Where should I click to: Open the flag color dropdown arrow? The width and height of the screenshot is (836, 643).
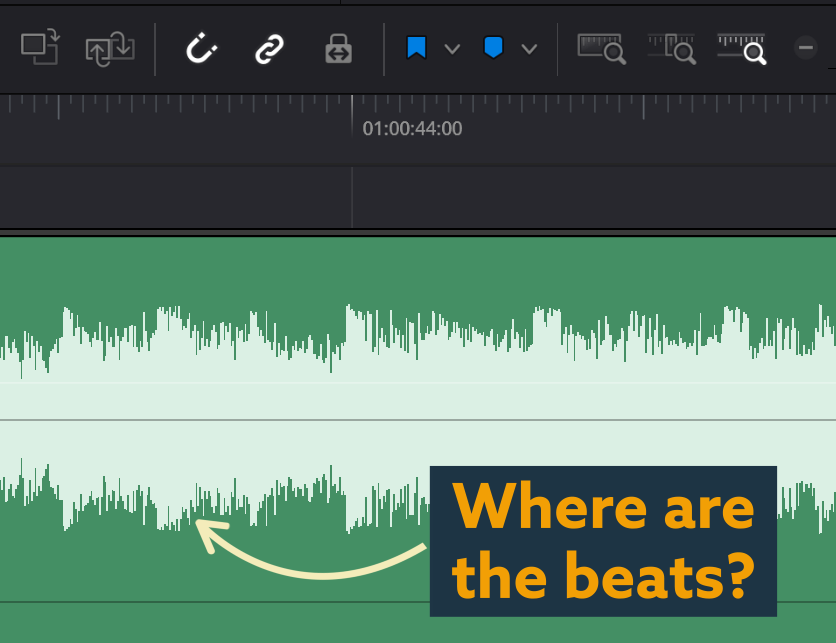(452, 49)
